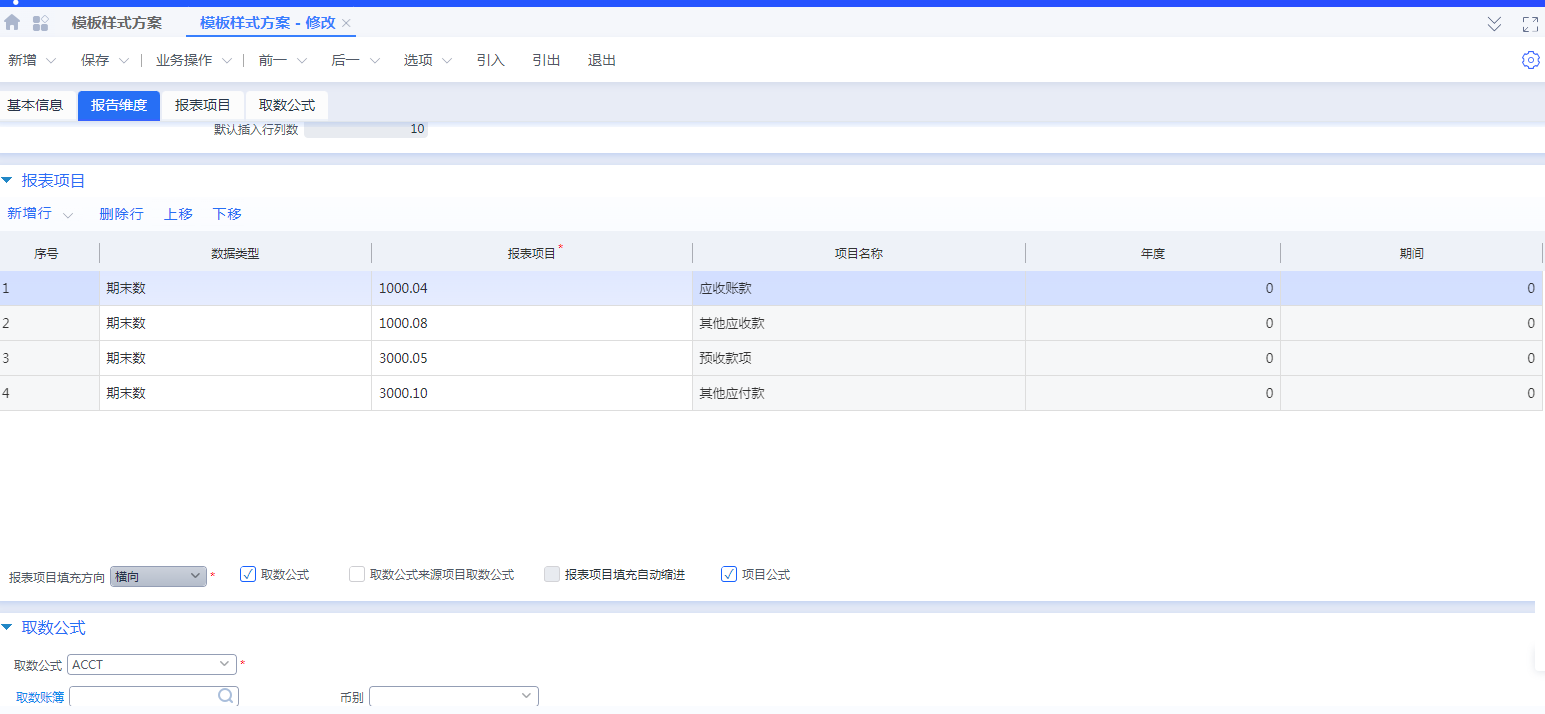Screen dimensions: 1545x714
Task: Open 报表项目填充方向 dropdown
Action: [x=158, y=576]
